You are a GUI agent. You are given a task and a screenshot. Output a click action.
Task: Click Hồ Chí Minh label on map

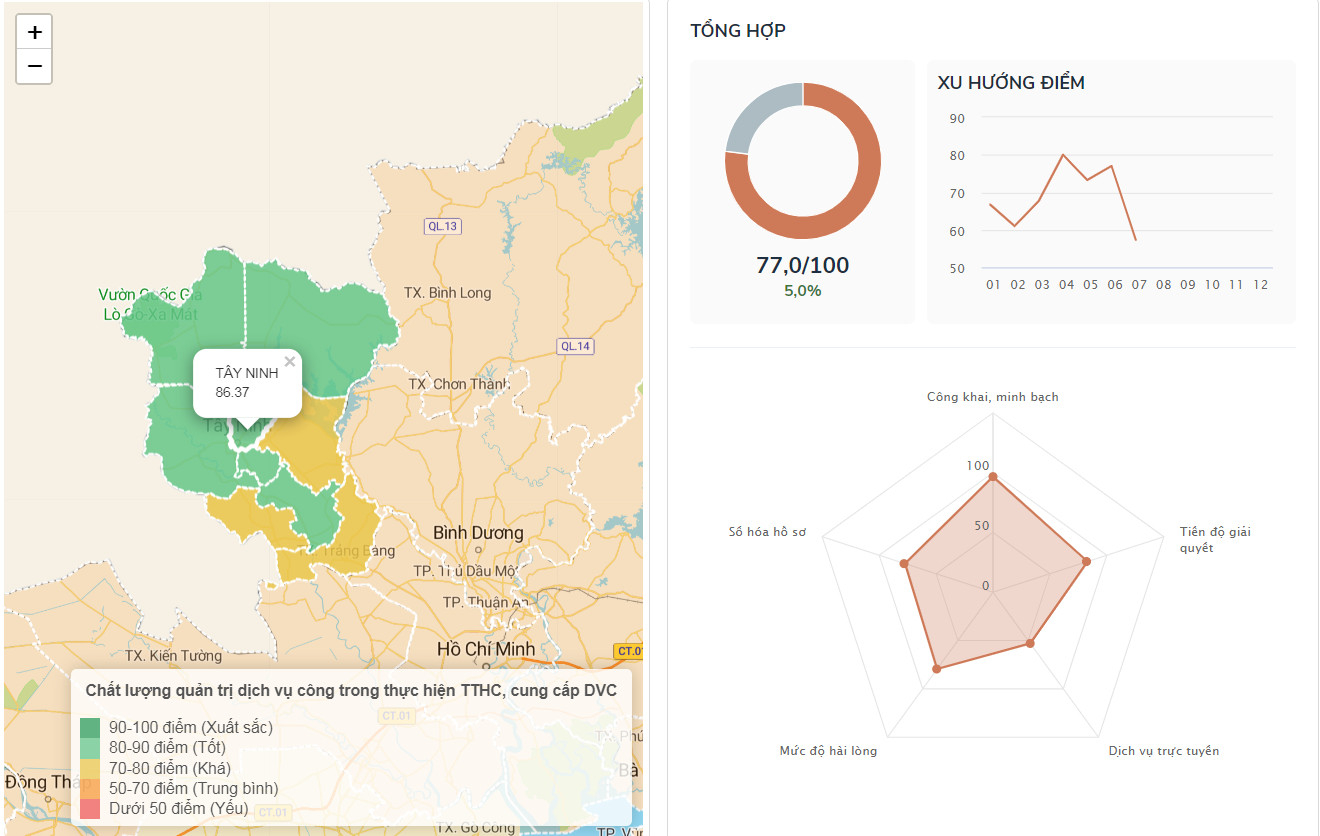[x=486, y=649]
